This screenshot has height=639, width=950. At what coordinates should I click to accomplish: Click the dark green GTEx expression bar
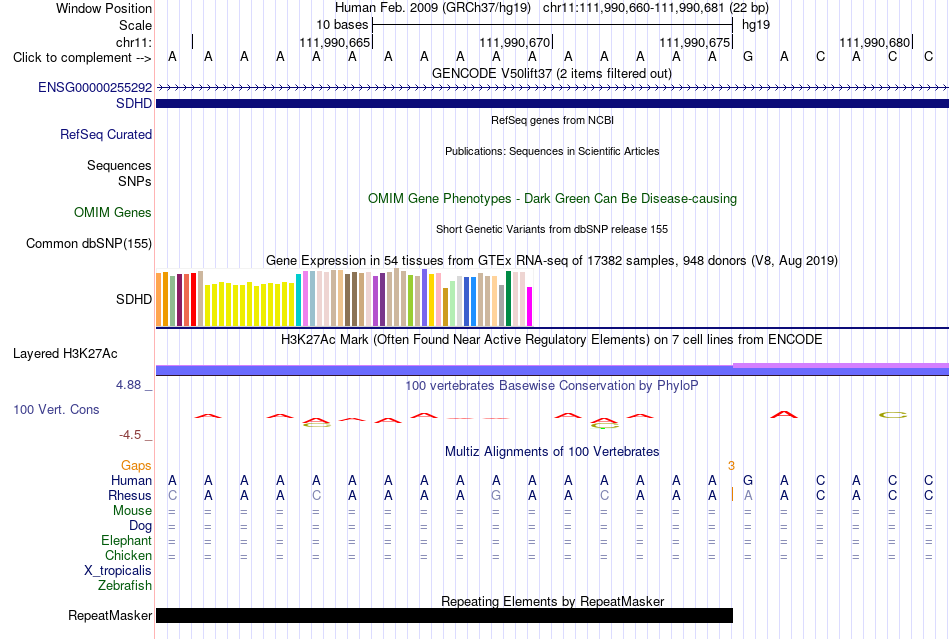coord(508,299)
